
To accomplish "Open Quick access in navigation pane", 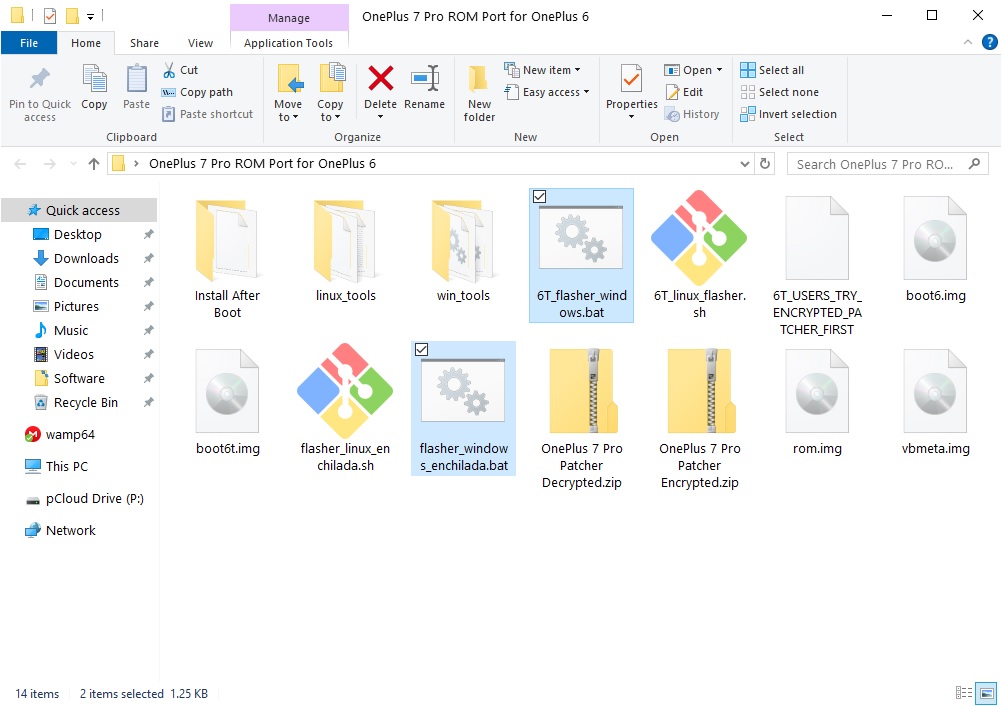I will point(79,210).
